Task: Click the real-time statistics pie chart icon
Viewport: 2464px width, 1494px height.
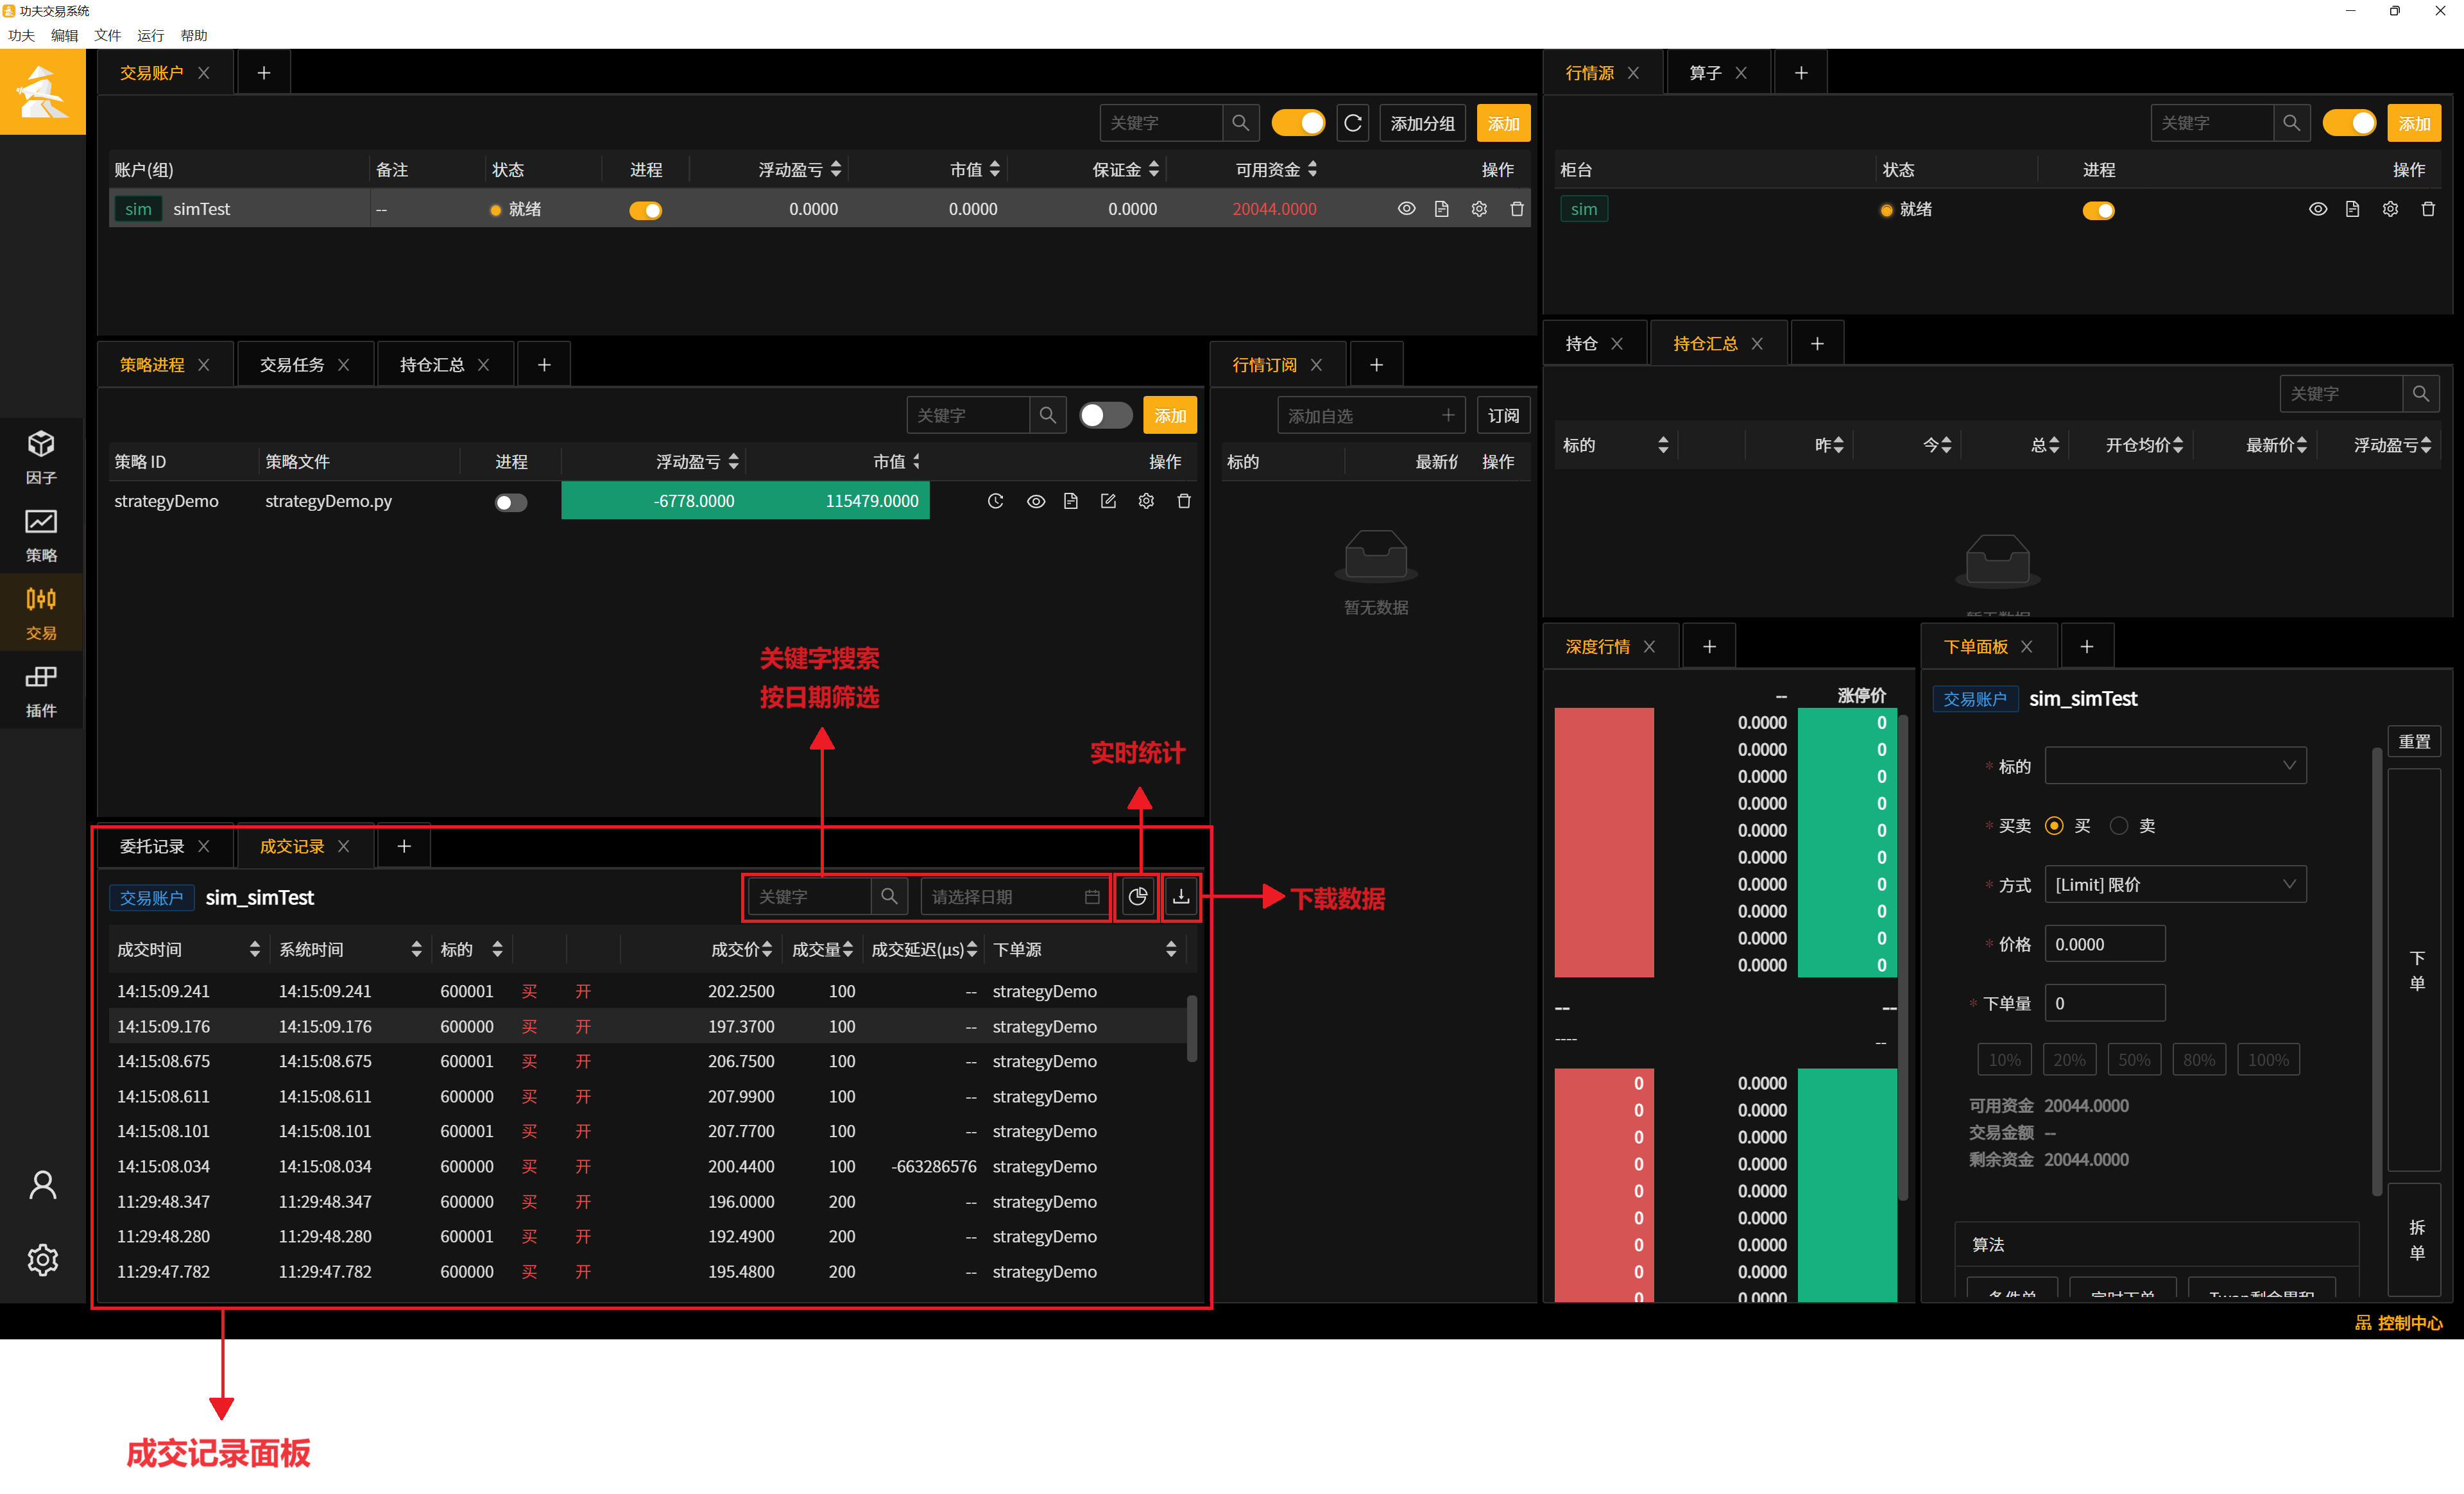Action: (x=1137, y=897)
